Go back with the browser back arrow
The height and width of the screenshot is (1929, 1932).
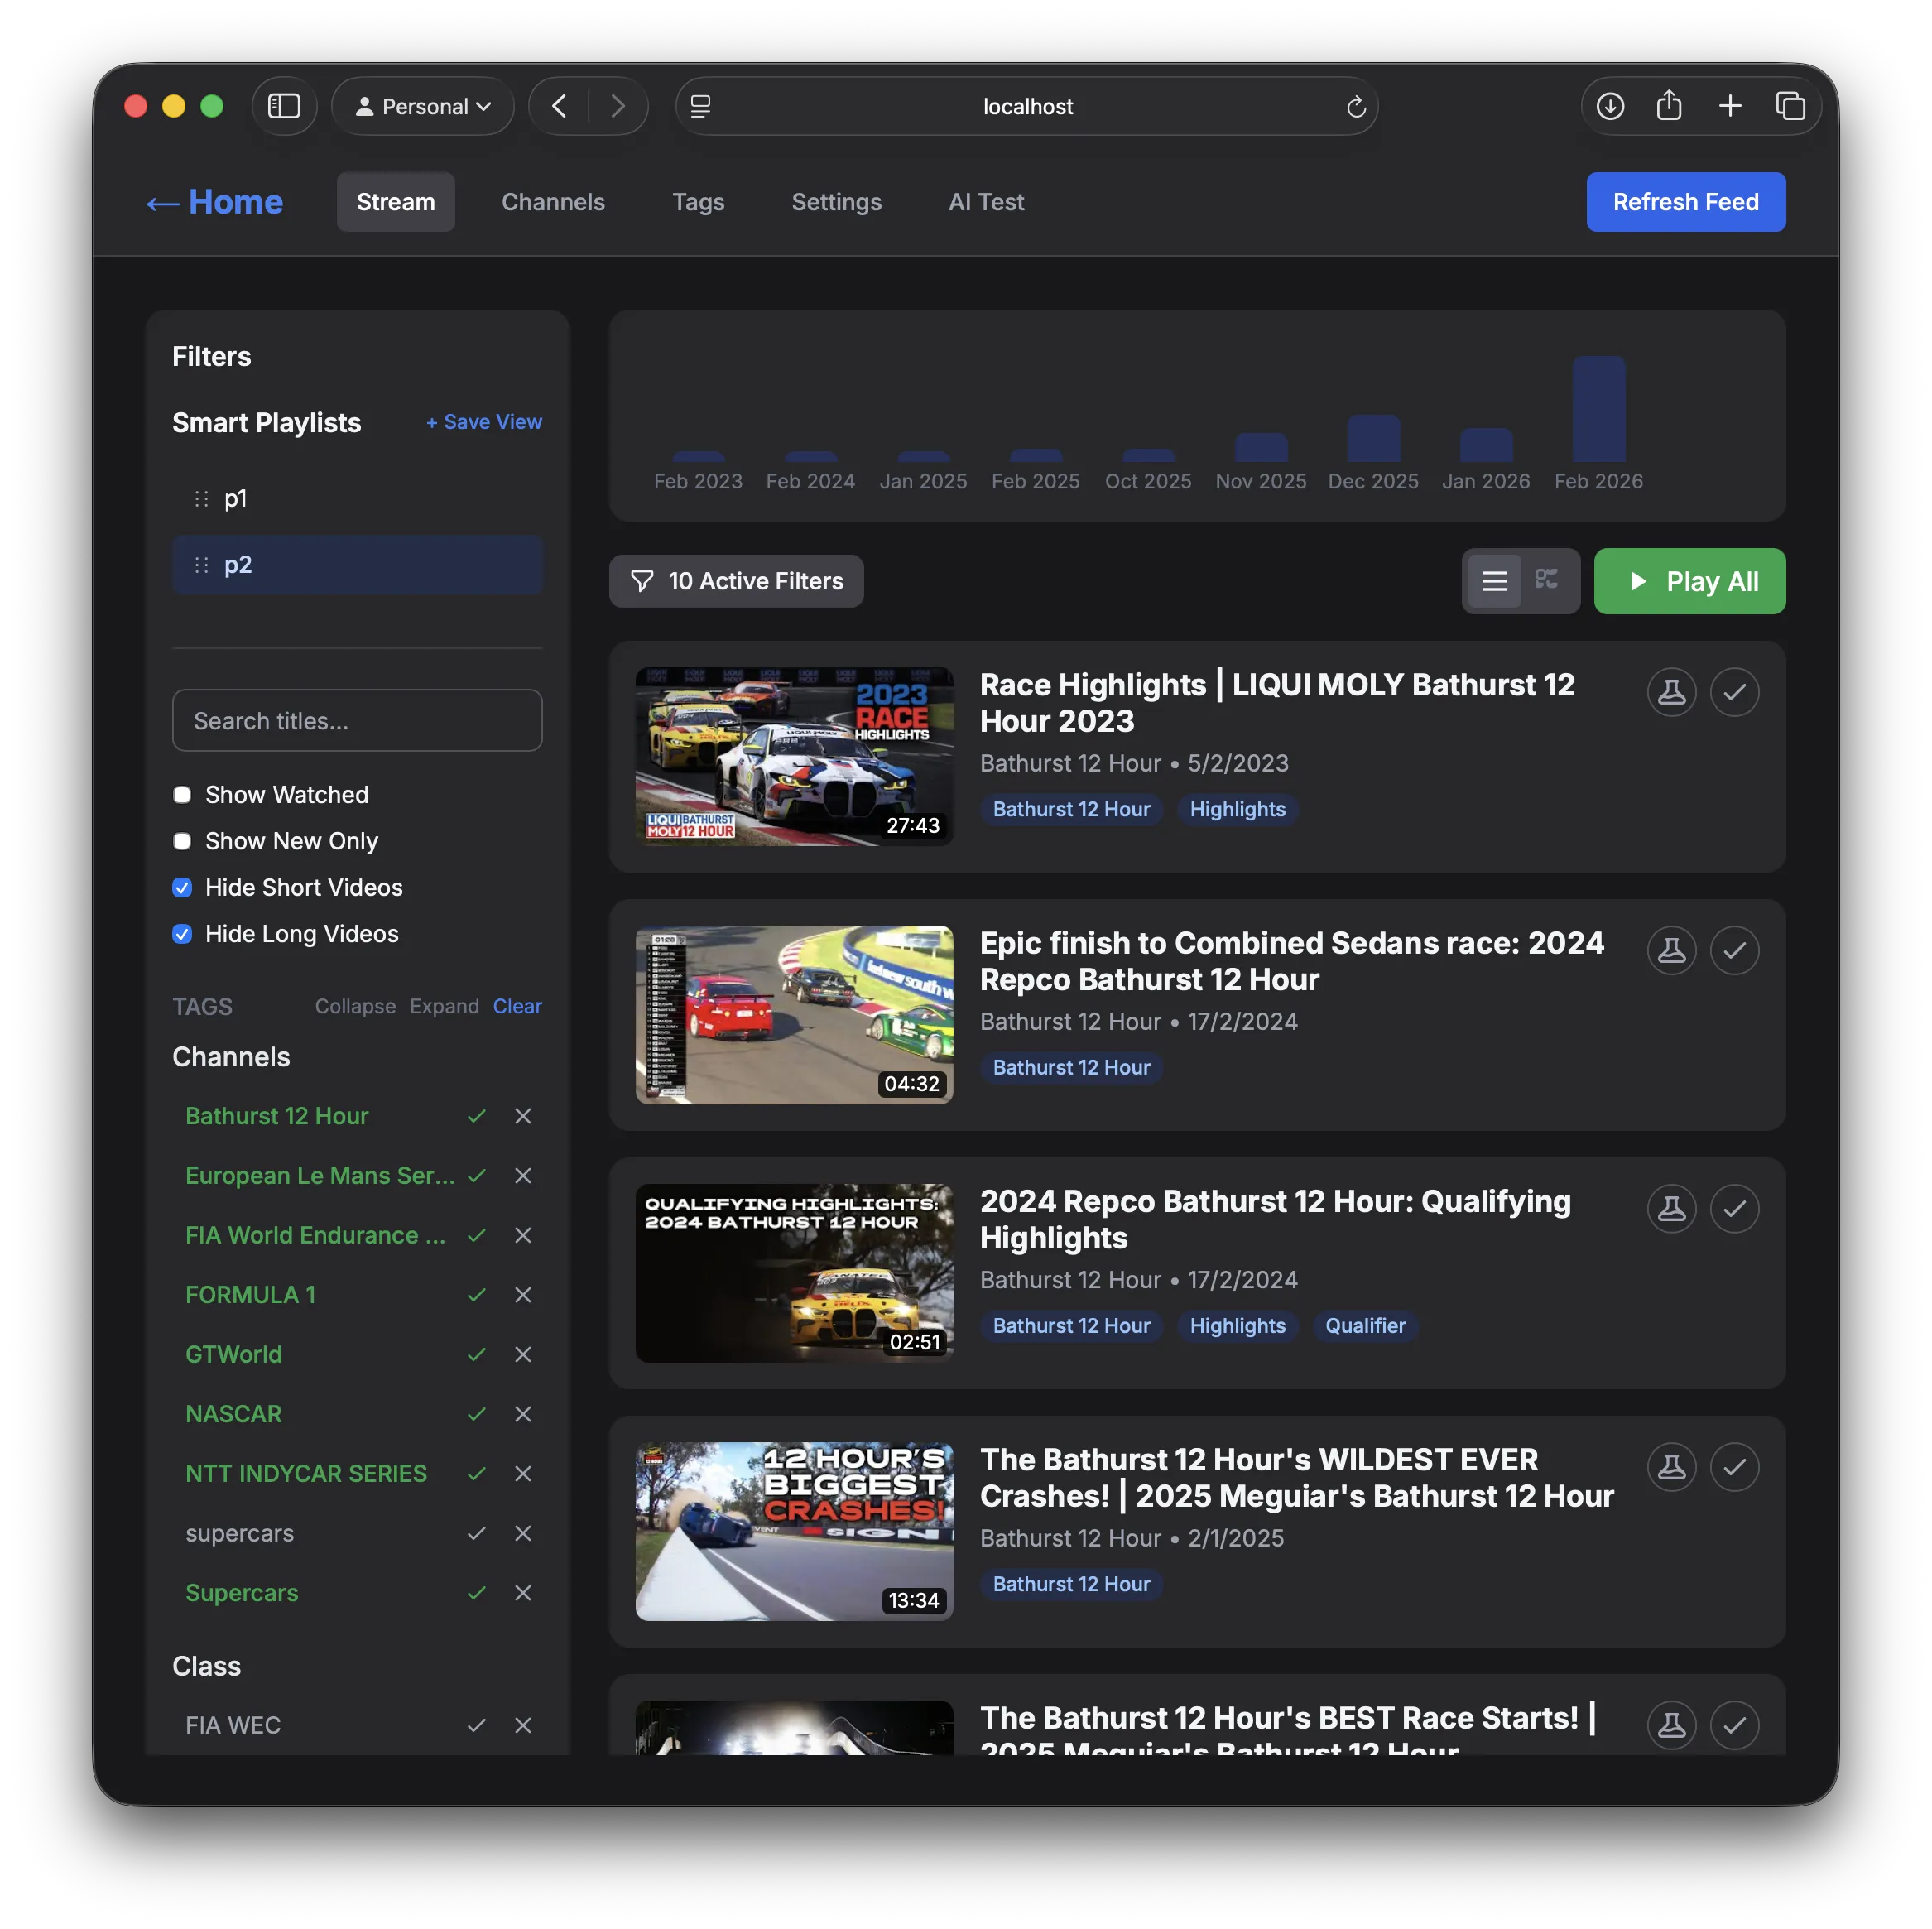(560, 106)
